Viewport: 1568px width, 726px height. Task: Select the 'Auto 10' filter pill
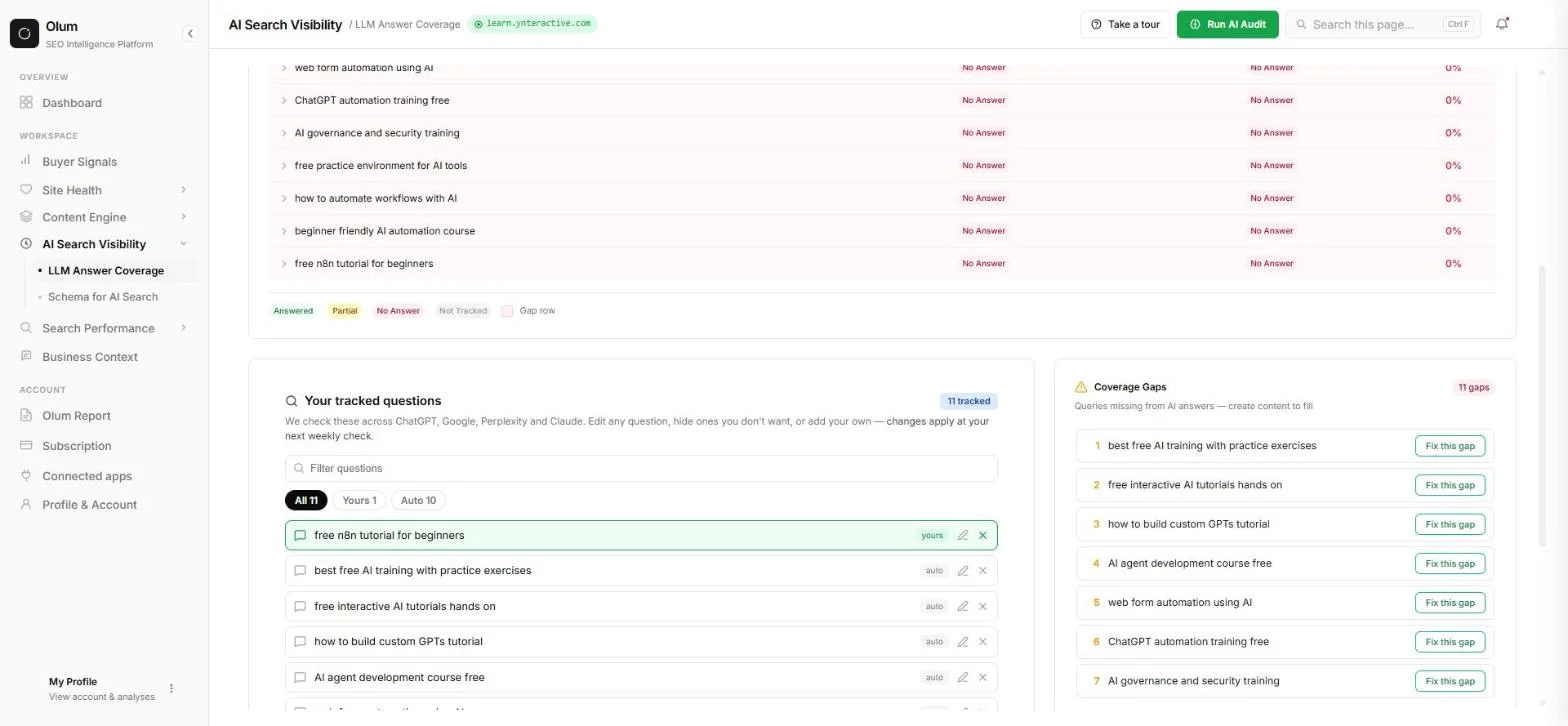coord(418,500)
